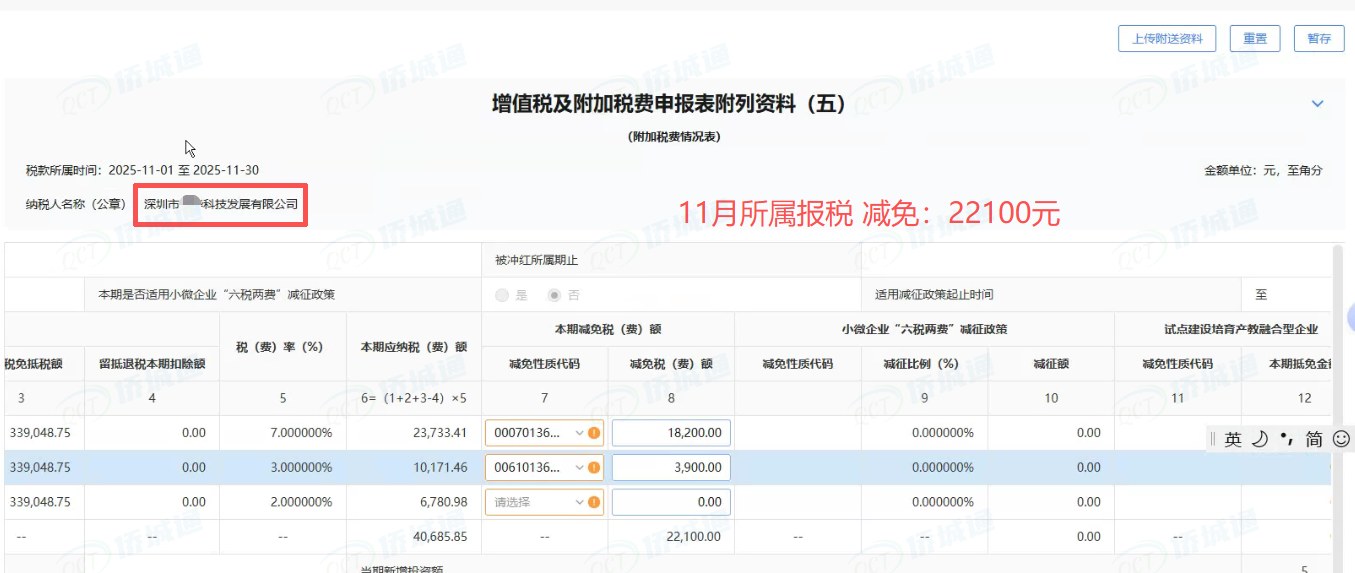Click the 7.000000% tax rate cell

pyautogui.click(x=283, y=433)
